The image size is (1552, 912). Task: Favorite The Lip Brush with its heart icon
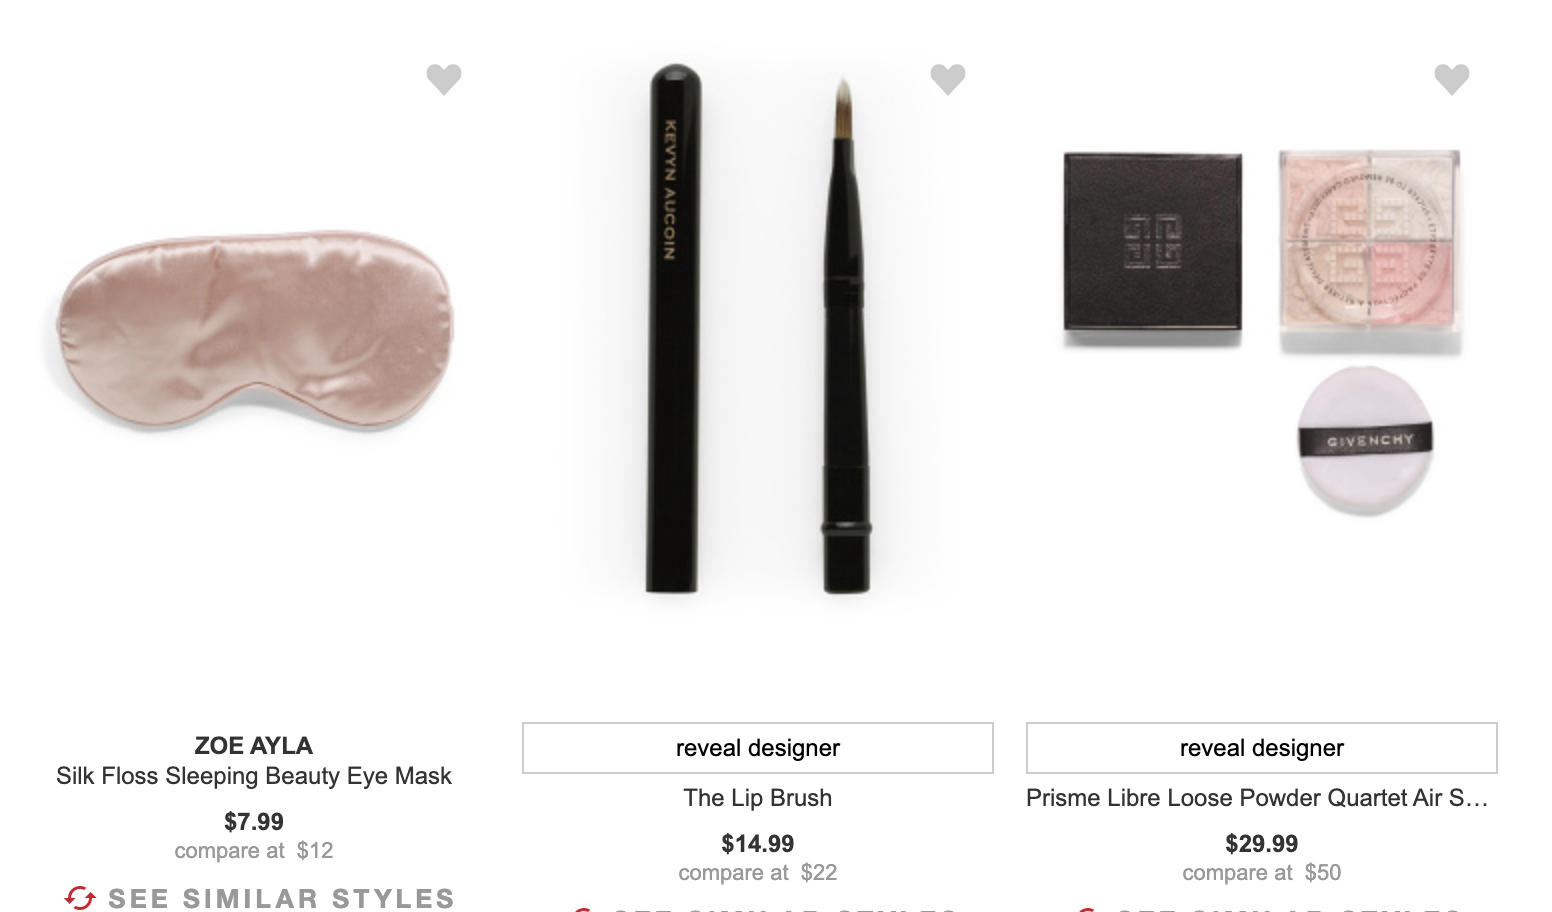(x=948, y=79)
